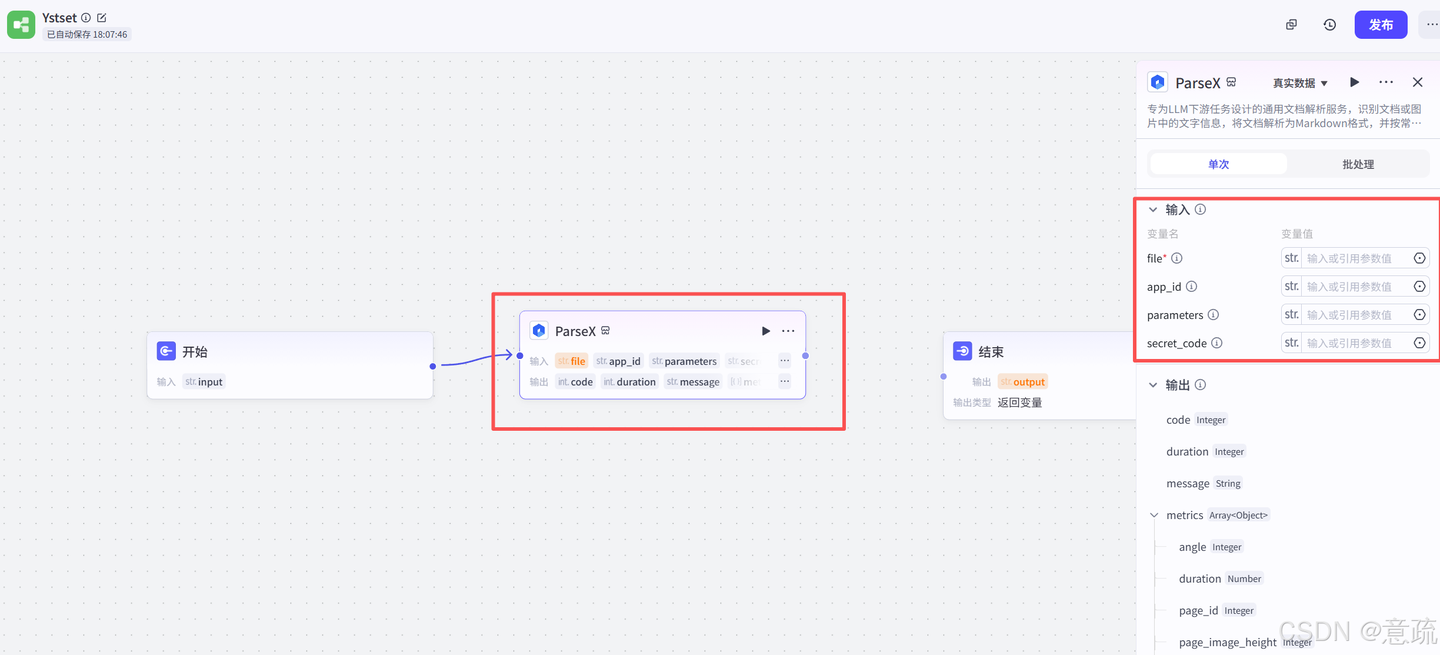The height and width of the screenshot is (655, 1440).
Task: Open the version history clock icon
Action: point(1329,25)
